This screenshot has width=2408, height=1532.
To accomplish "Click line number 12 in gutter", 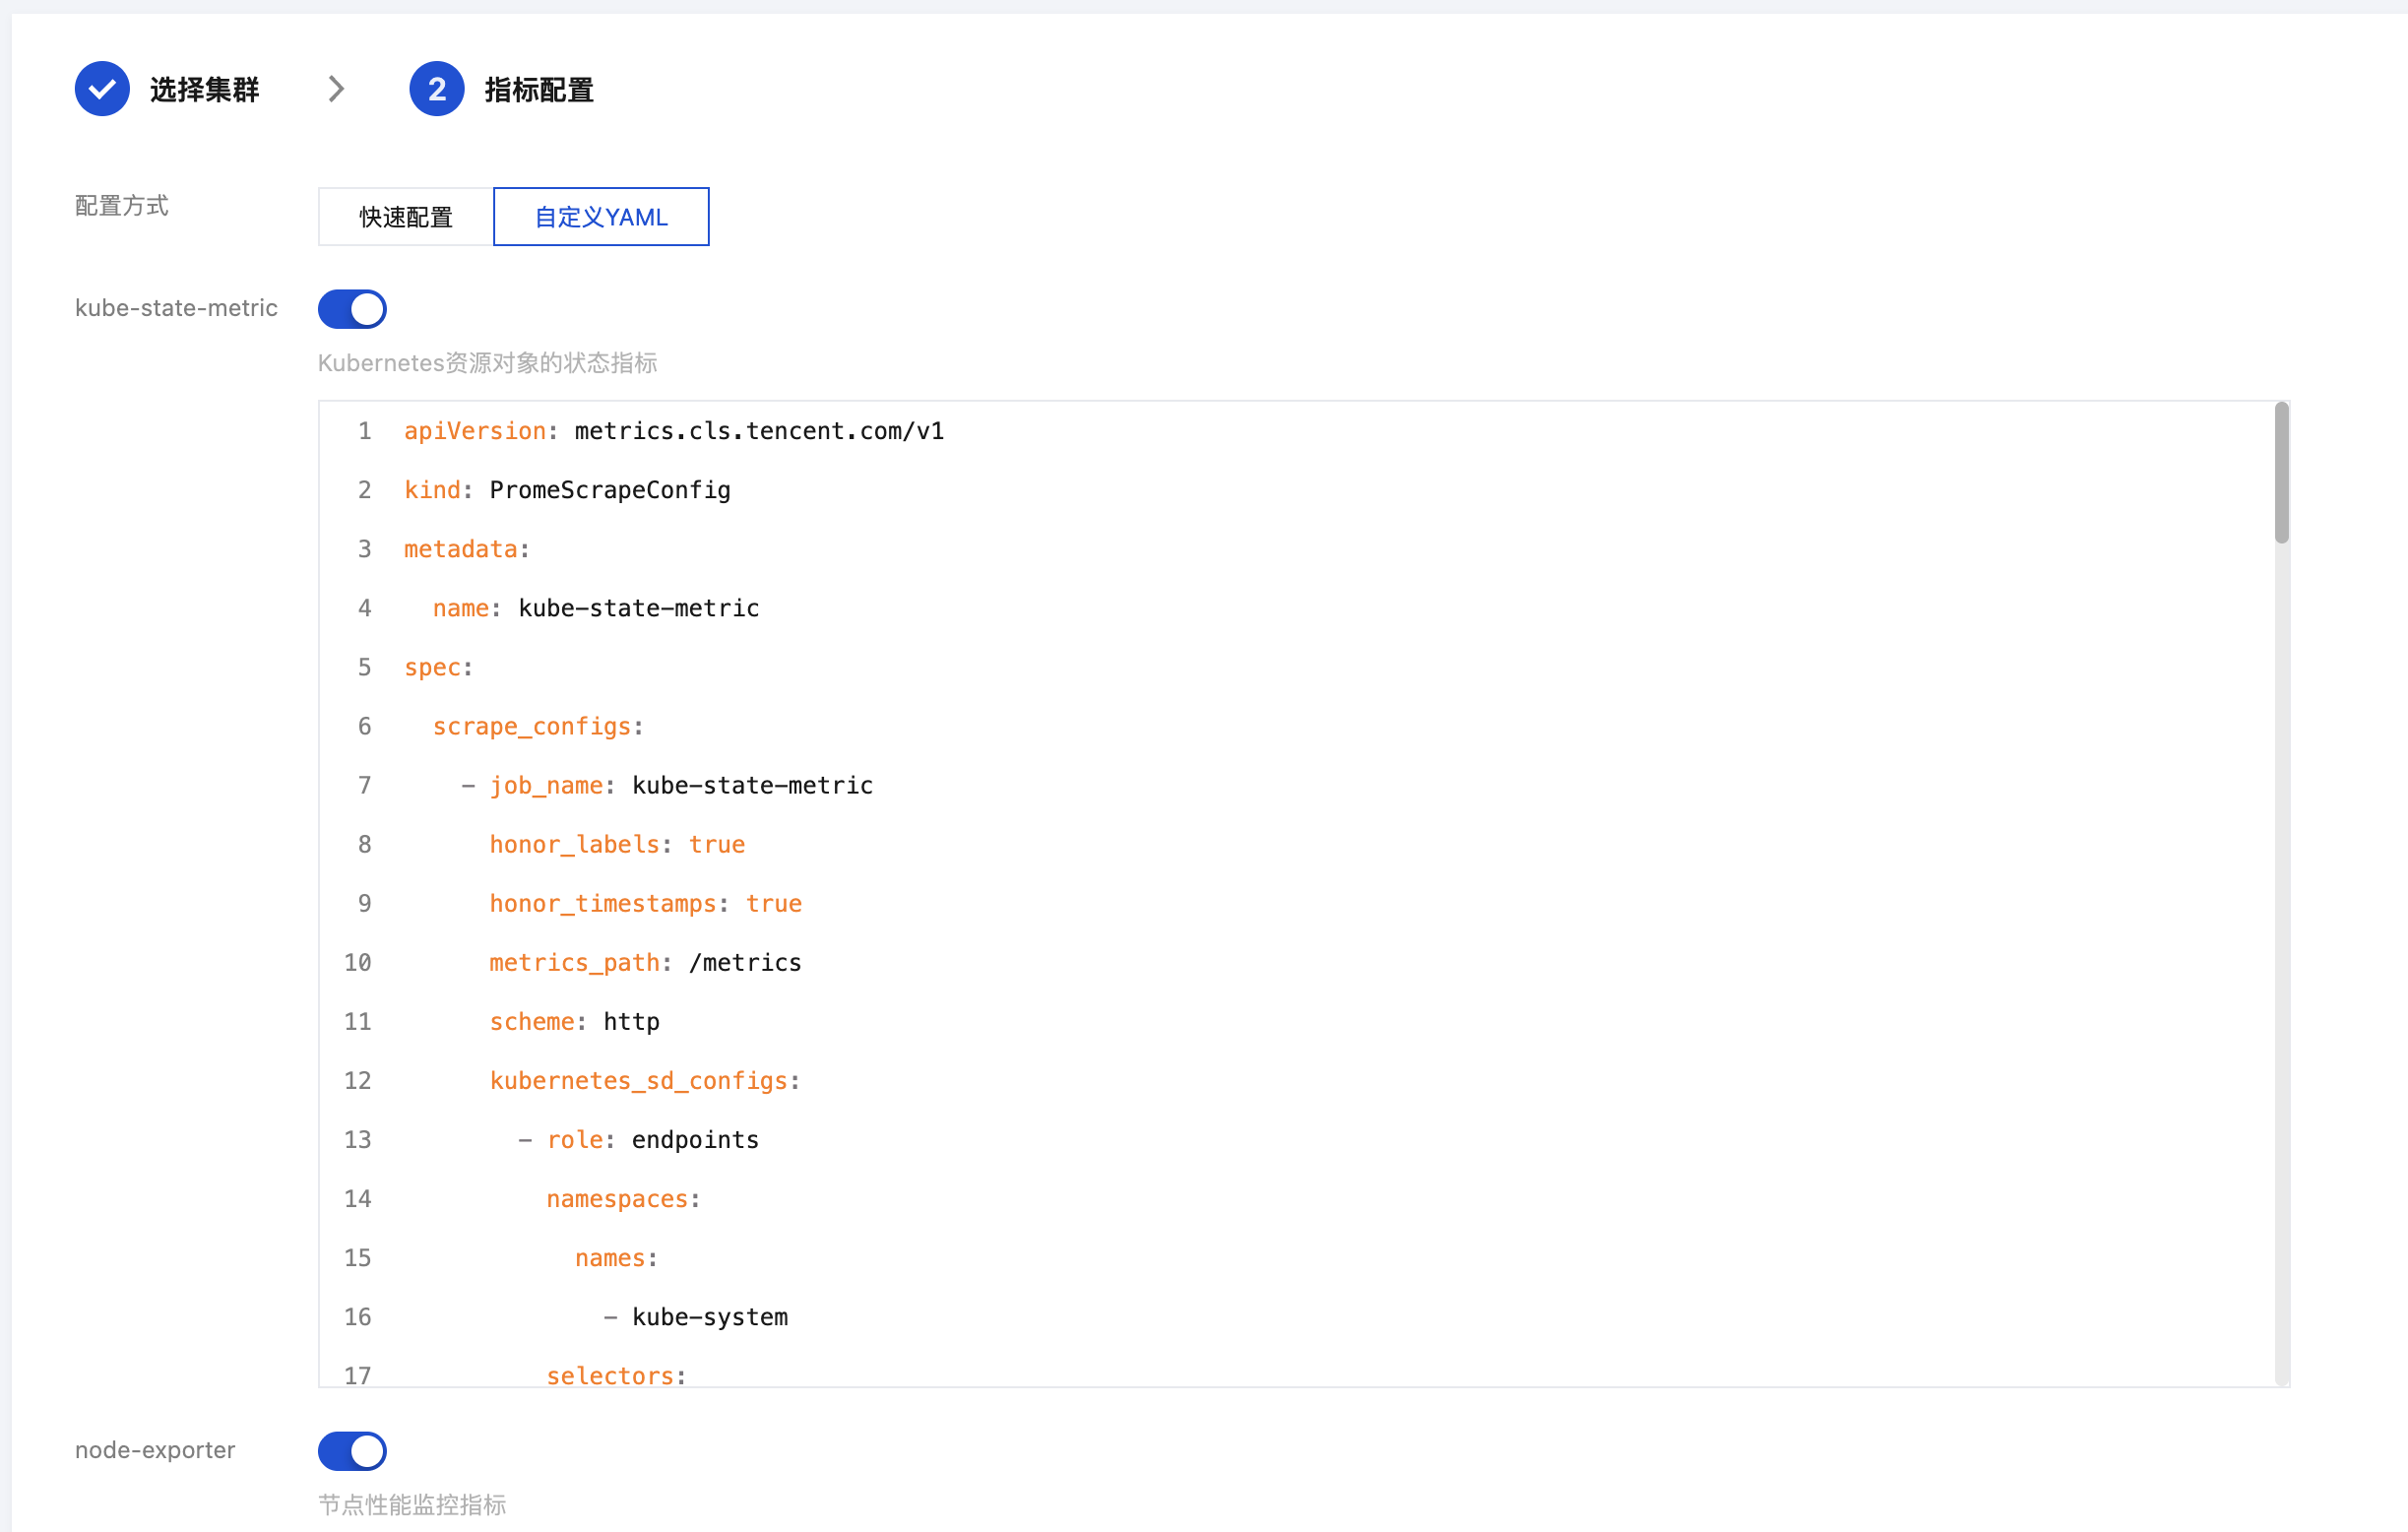I will tap(358, 1081).
